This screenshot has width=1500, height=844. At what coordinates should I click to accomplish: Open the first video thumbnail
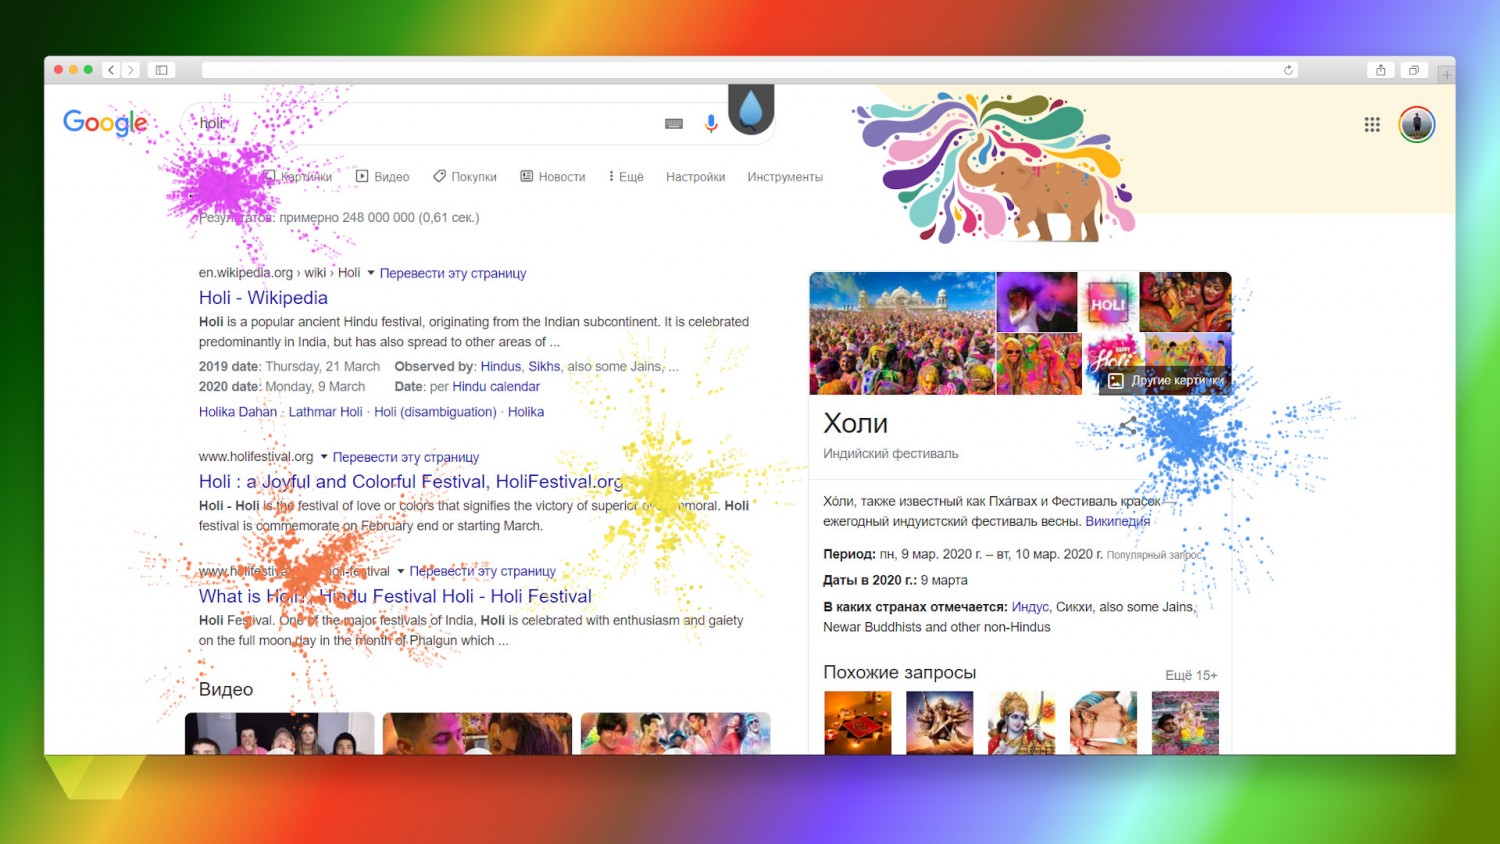pos(279,733)
